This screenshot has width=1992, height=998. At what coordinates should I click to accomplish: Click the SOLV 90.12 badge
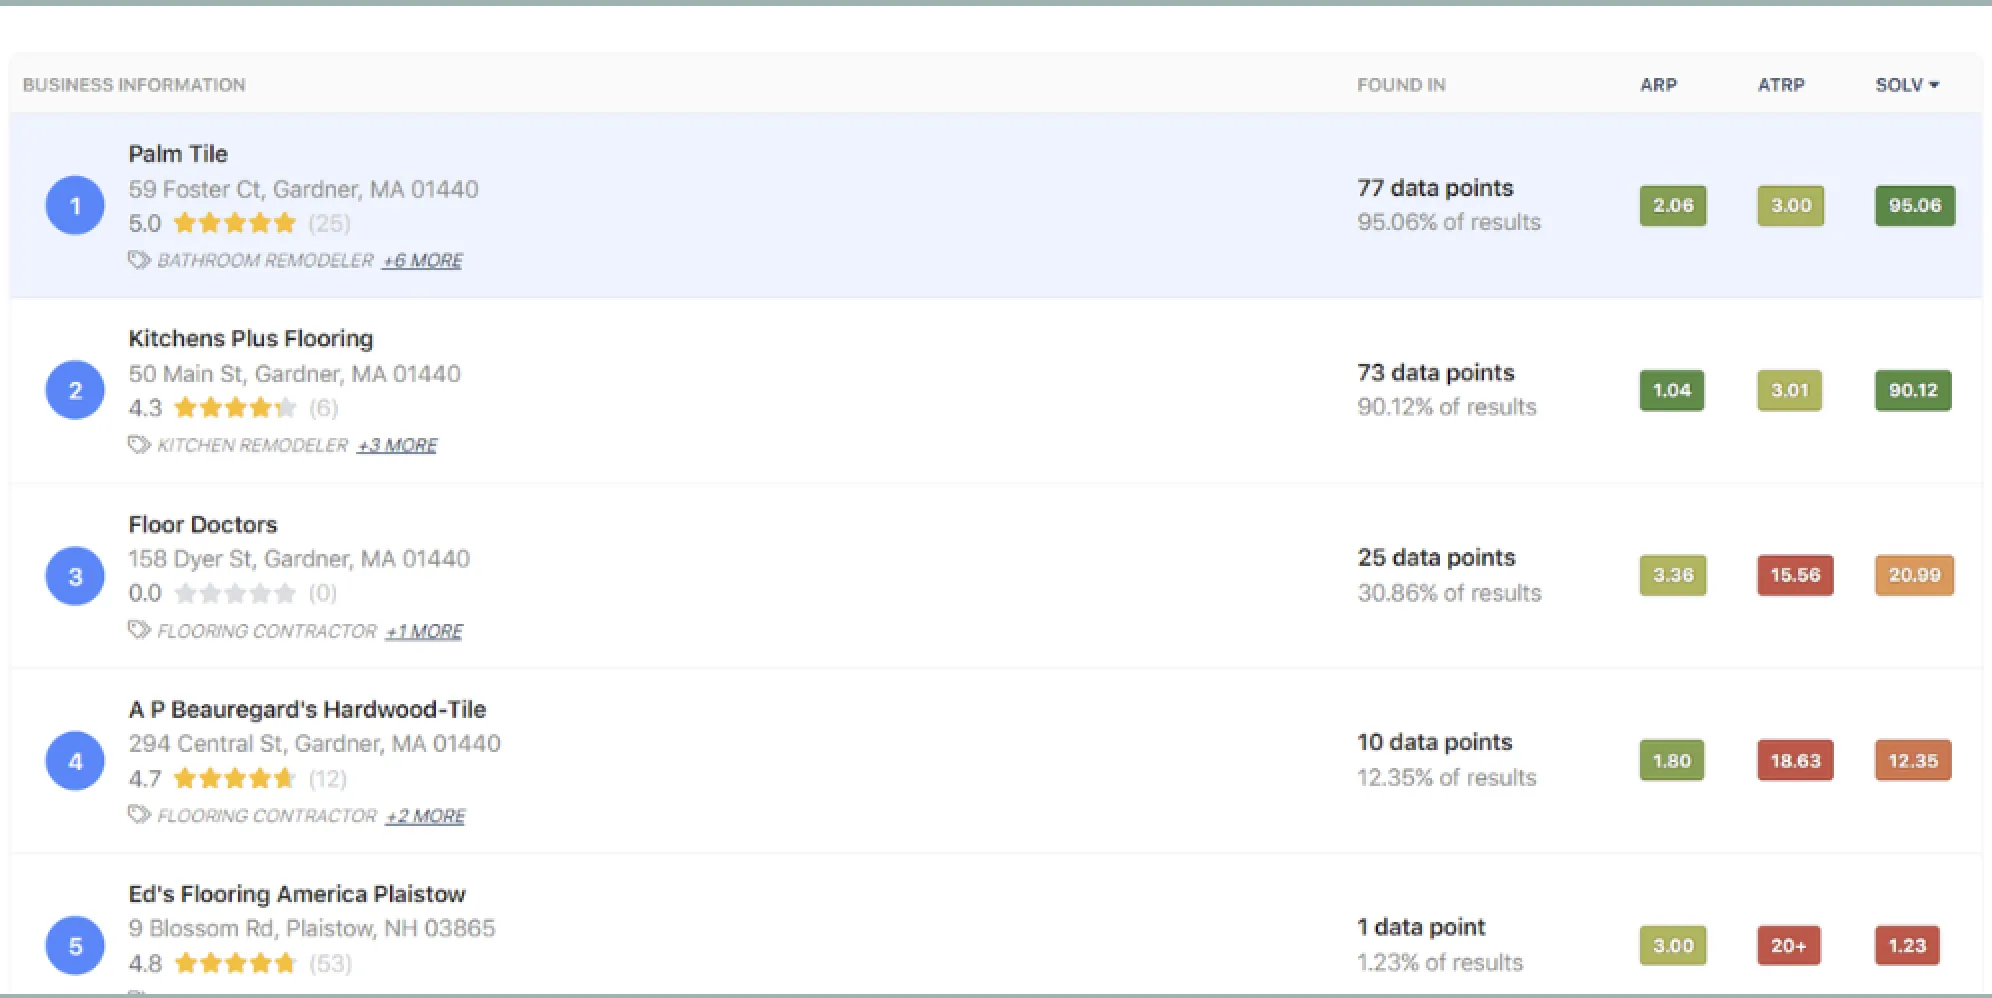click(1913, 391)
